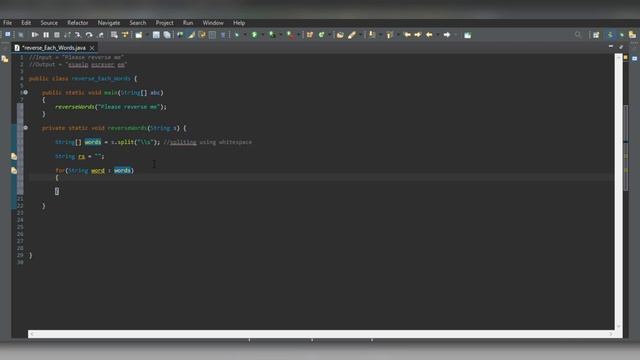The height and width of the screenshot is (360, 640).
Task: Toggle Use Step Filters button
Action: point(125,35)
